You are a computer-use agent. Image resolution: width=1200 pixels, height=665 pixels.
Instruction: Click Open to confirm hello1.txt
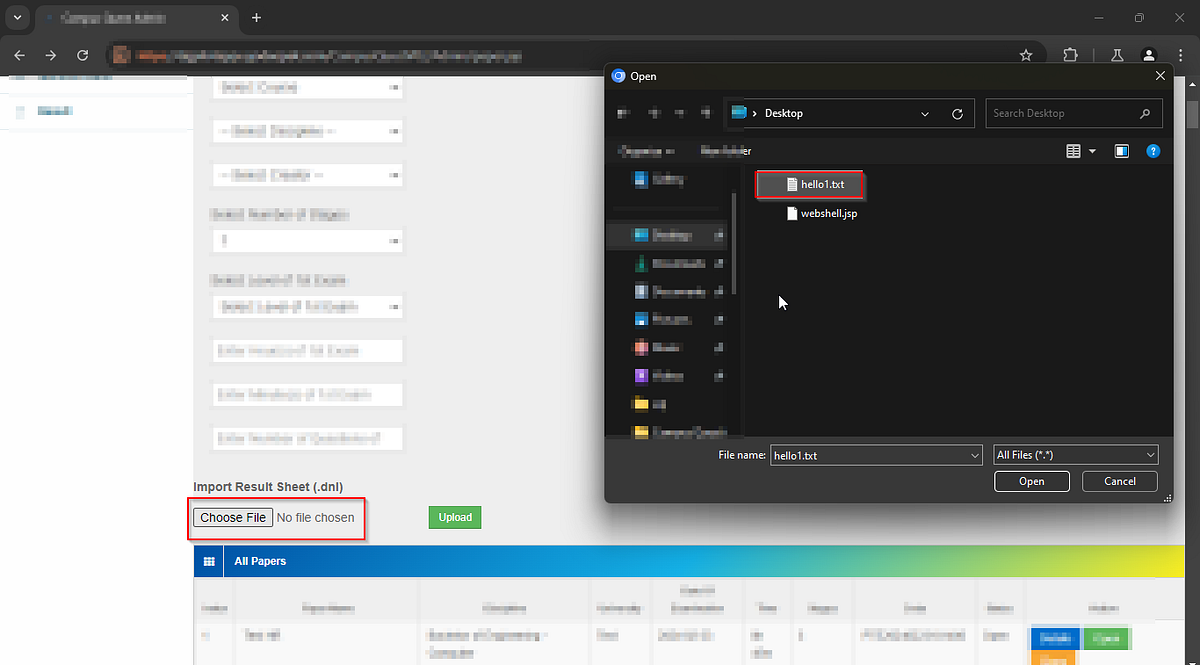(1031, 481)
